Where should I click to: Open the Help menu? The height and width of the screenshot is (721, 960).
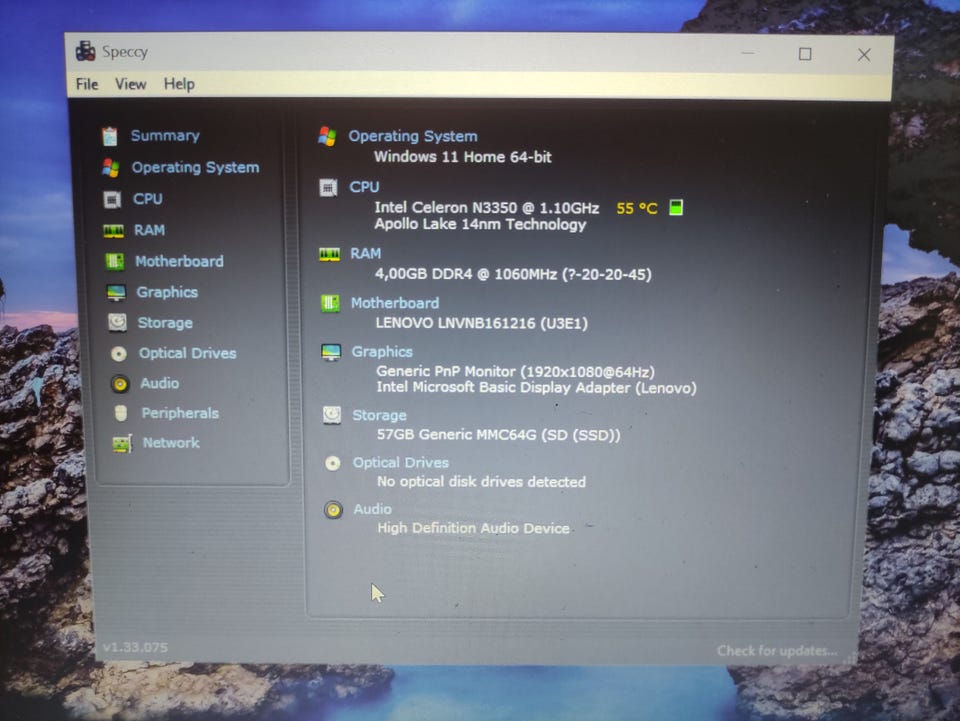pos(179,84)
